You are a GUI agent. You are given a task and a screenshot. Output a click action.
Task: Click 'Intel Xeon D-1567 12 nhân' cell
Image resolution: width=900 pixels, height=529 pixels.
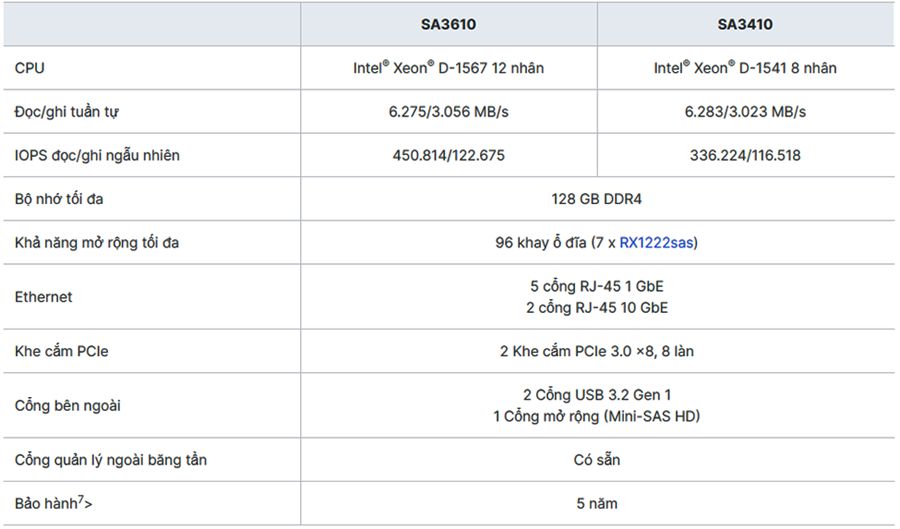point(448,68)
